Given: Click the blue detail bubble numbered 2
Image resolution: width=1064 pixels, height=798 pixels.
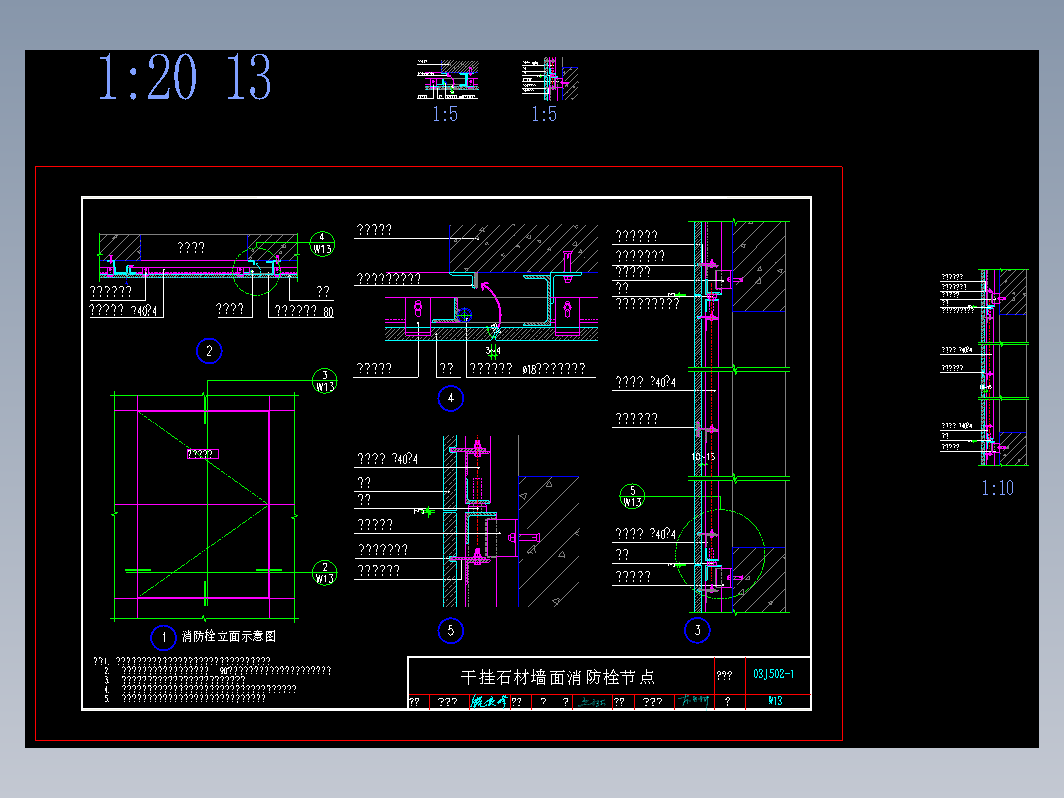Looking at the screenshot, I should [209, 351].
